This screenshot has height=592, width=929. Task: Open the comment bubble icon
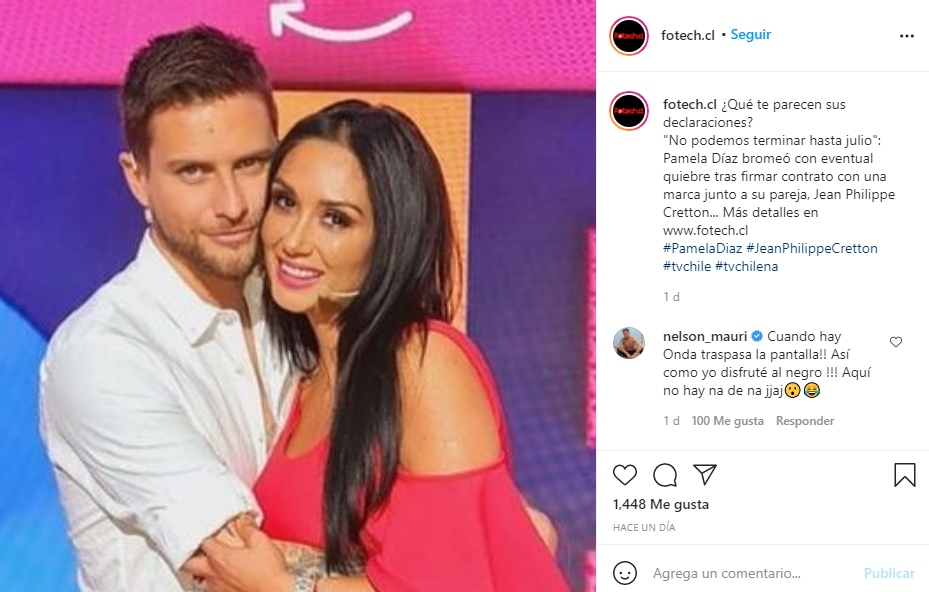[x=665, y=475]
